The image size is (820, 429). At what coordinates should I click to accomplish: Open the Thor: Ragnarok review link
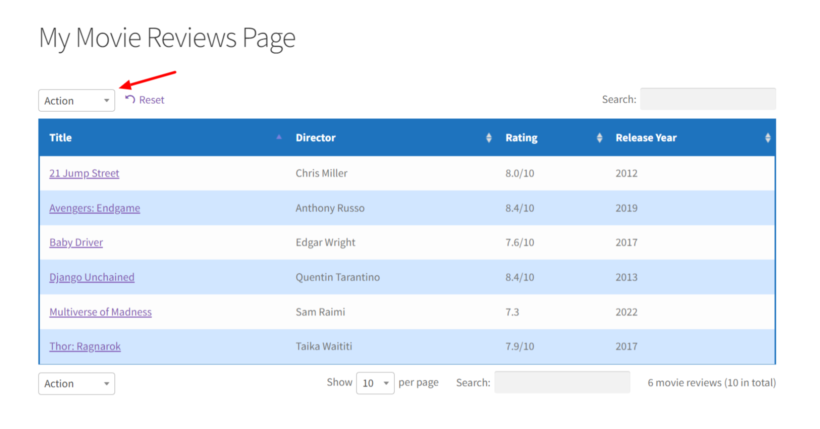[x=85, y=346]
